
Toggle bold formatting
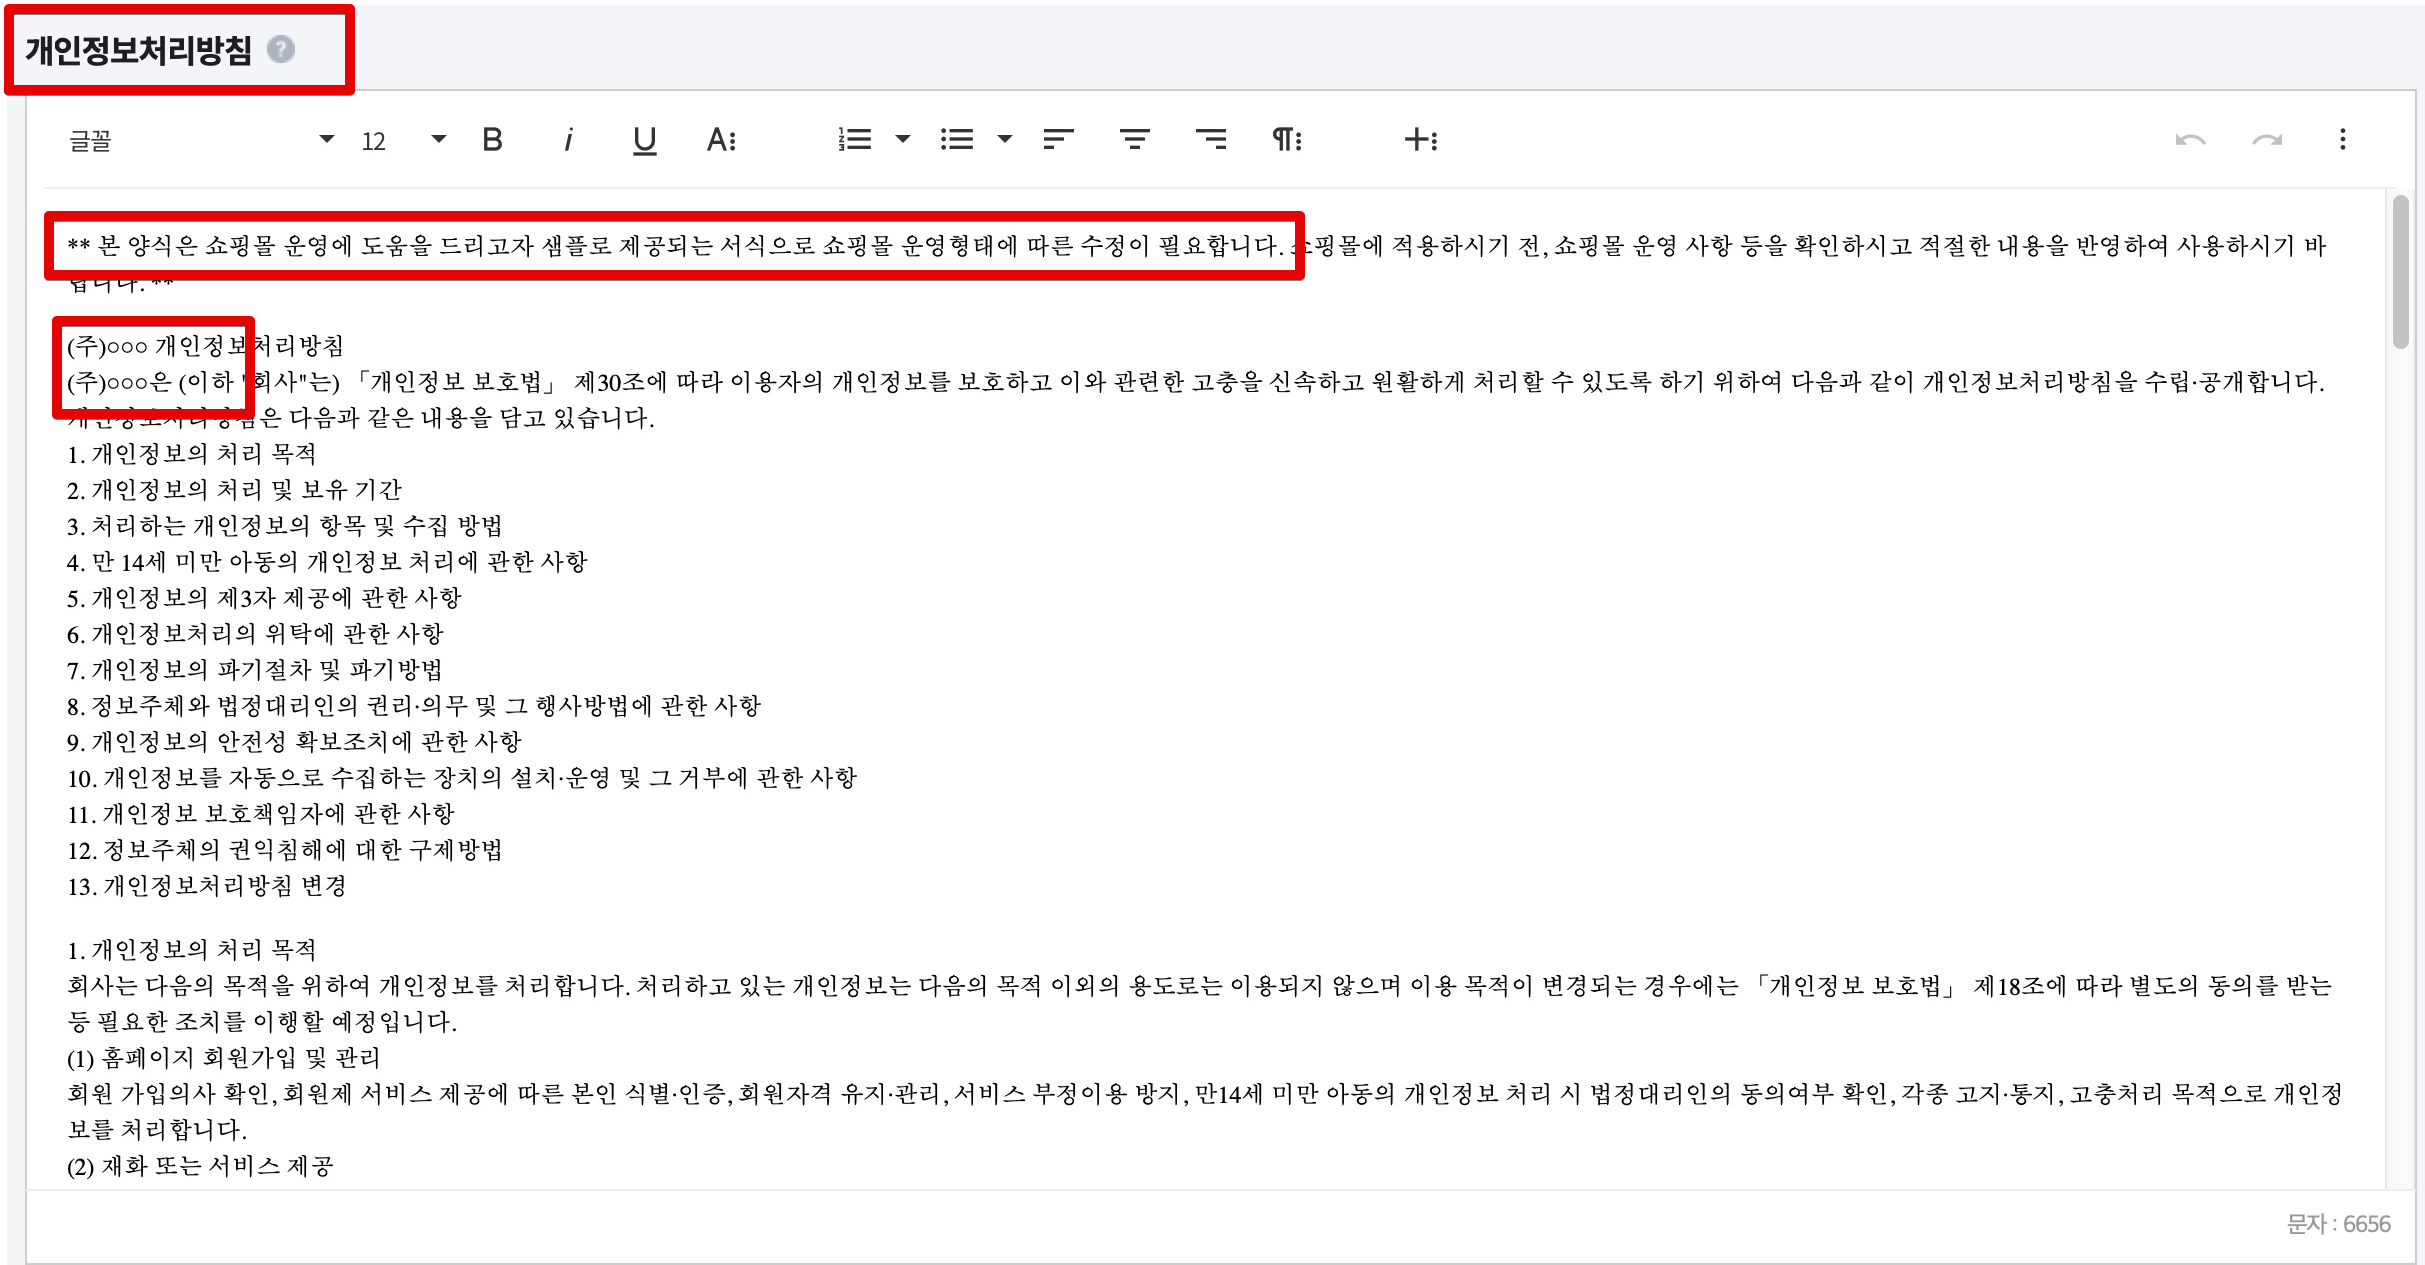pyautogui.click(x=492, y=140)
